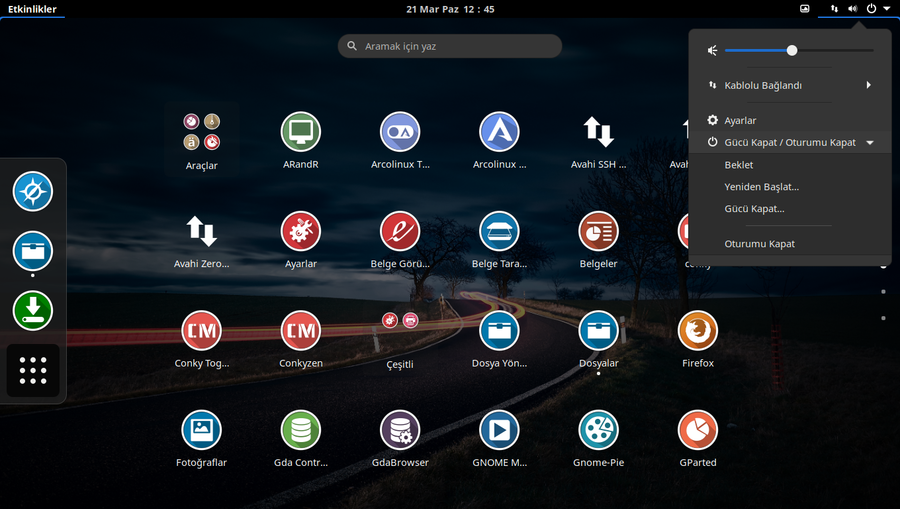Open GParted partition editor
Image resolution: width=900 pixels, height=509 pixels.
click(697, 430)
